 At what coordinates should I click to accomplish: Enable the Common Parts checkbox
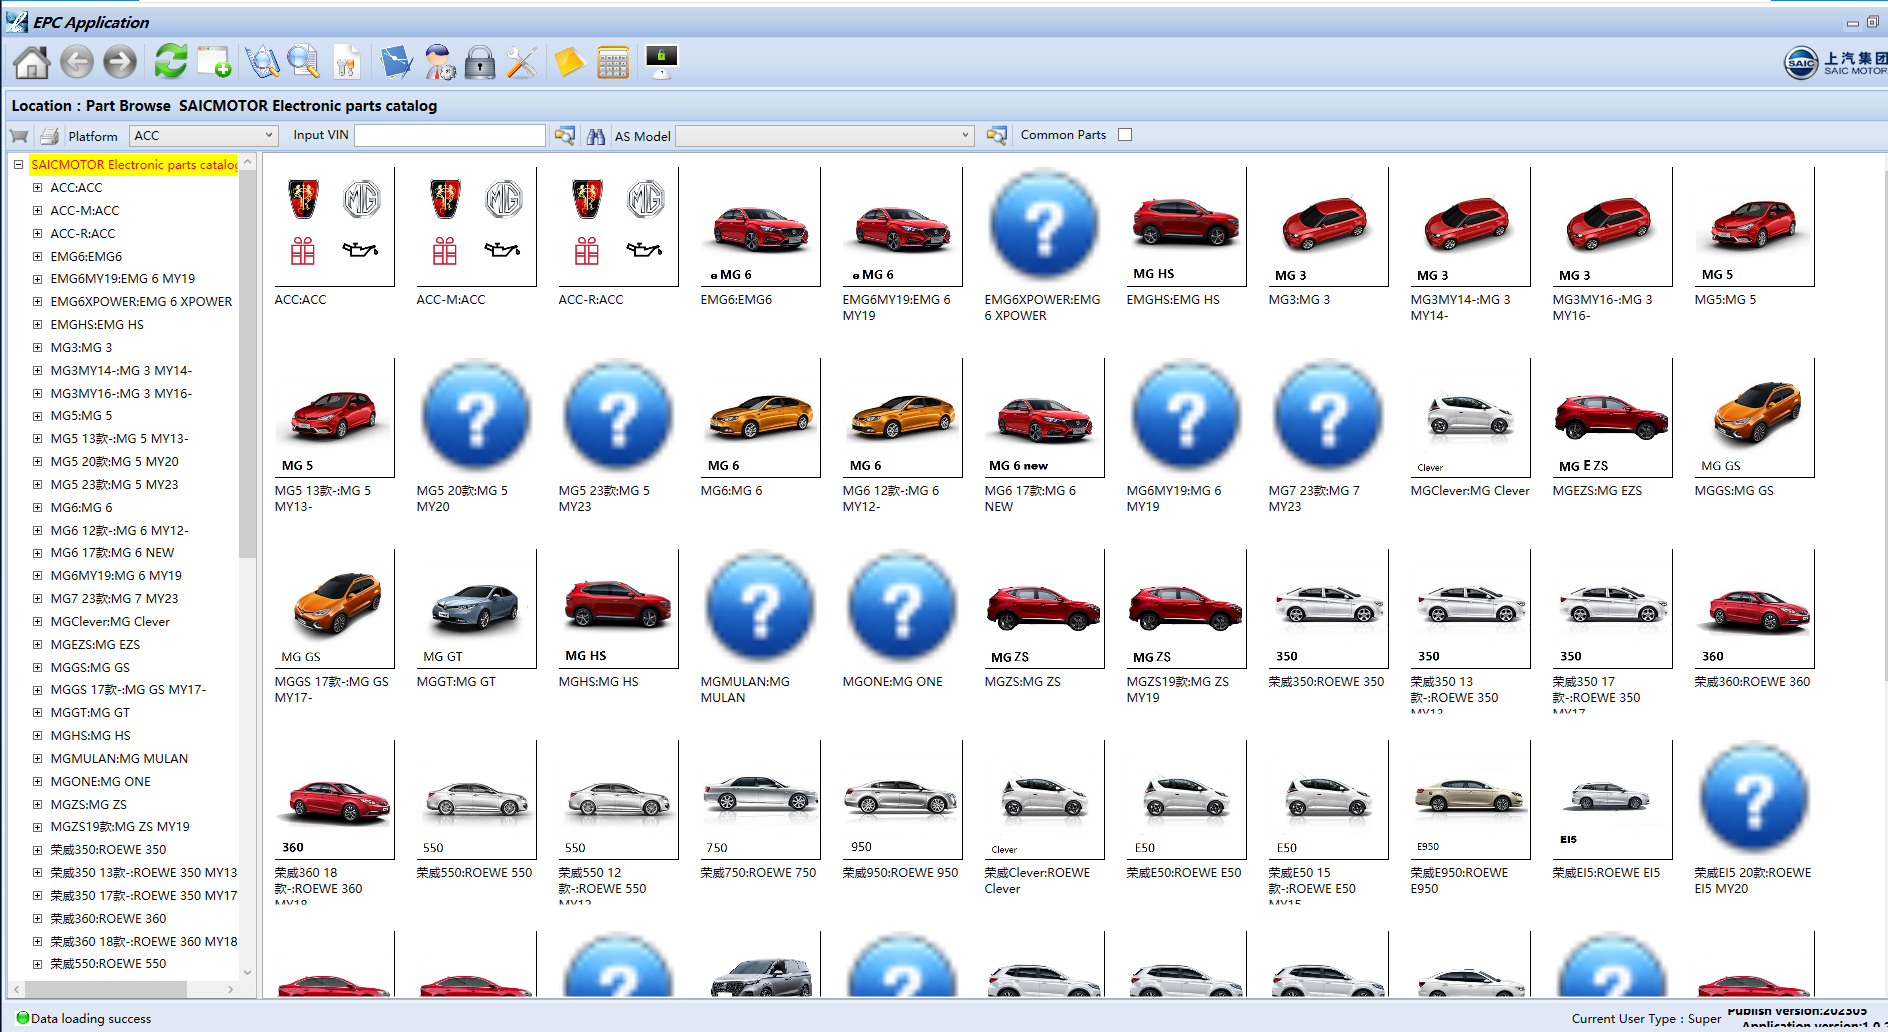[x=1125, y=135]
